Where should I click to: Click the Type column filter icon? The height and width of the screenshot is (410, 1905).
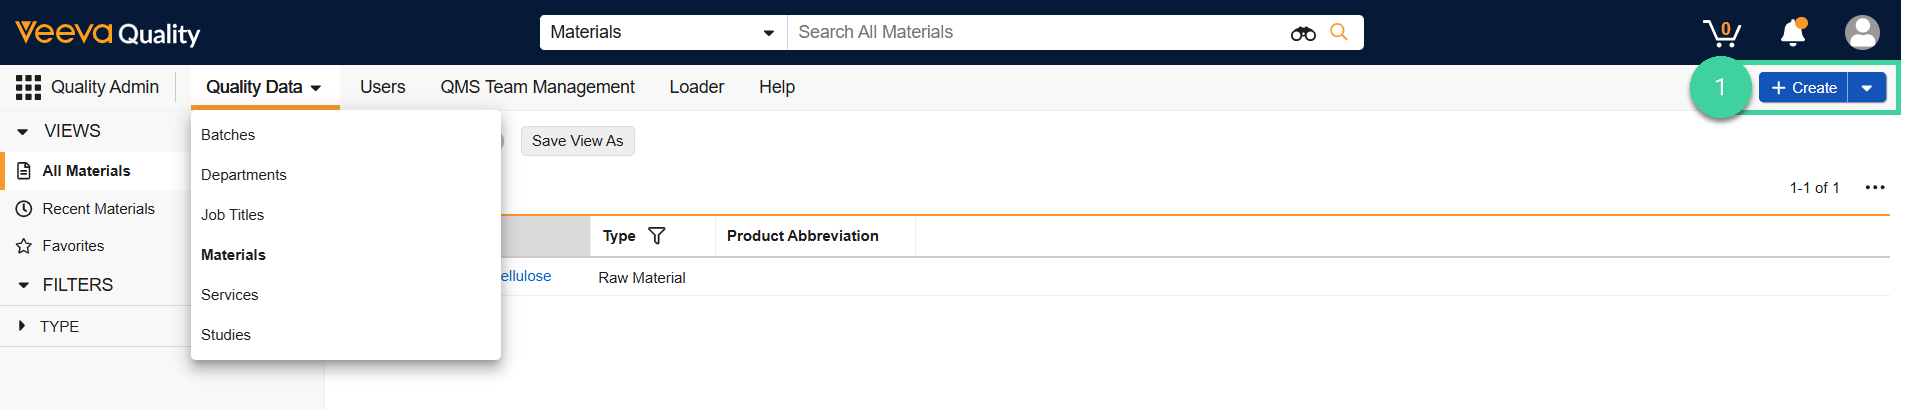[x=657, y=236]
